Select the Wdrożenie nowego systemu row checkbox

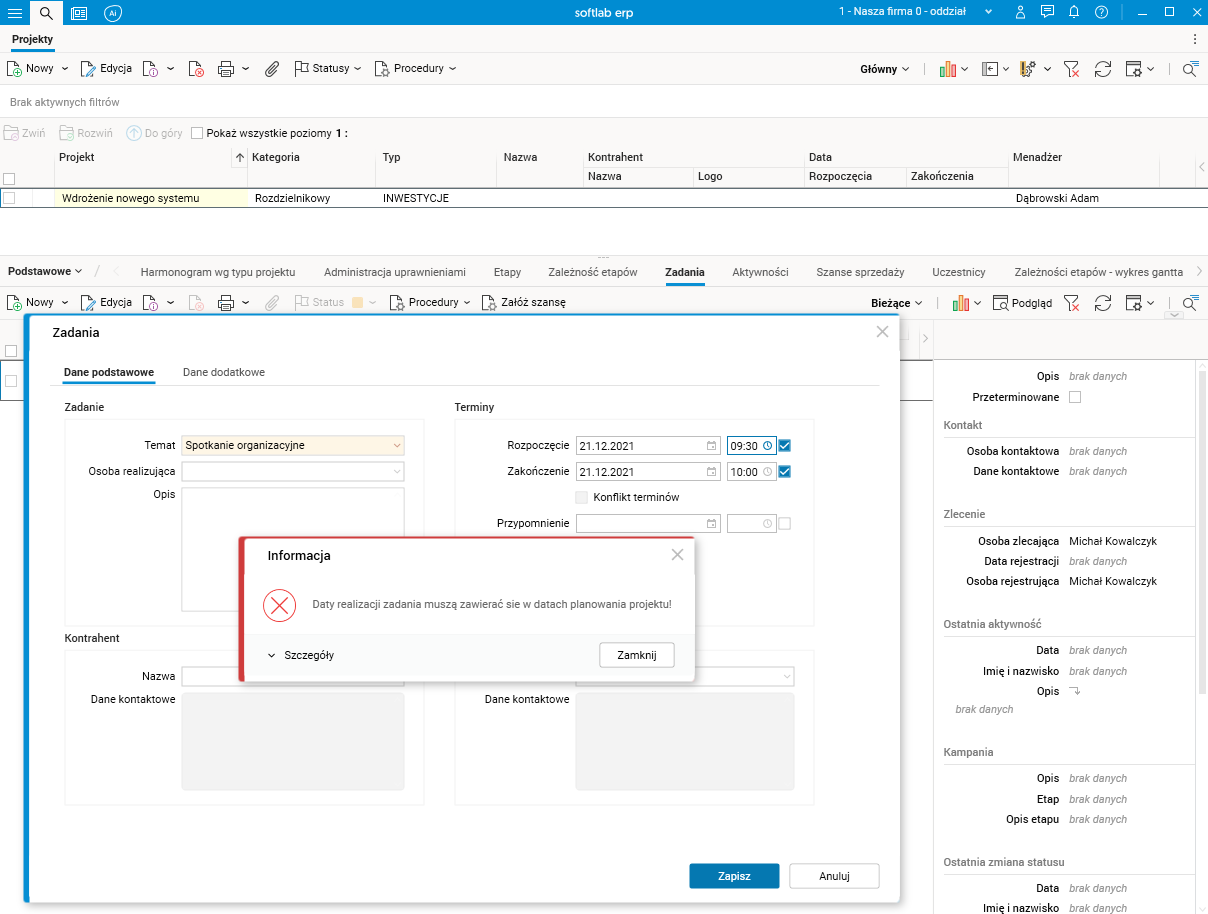tap(9, 198)
